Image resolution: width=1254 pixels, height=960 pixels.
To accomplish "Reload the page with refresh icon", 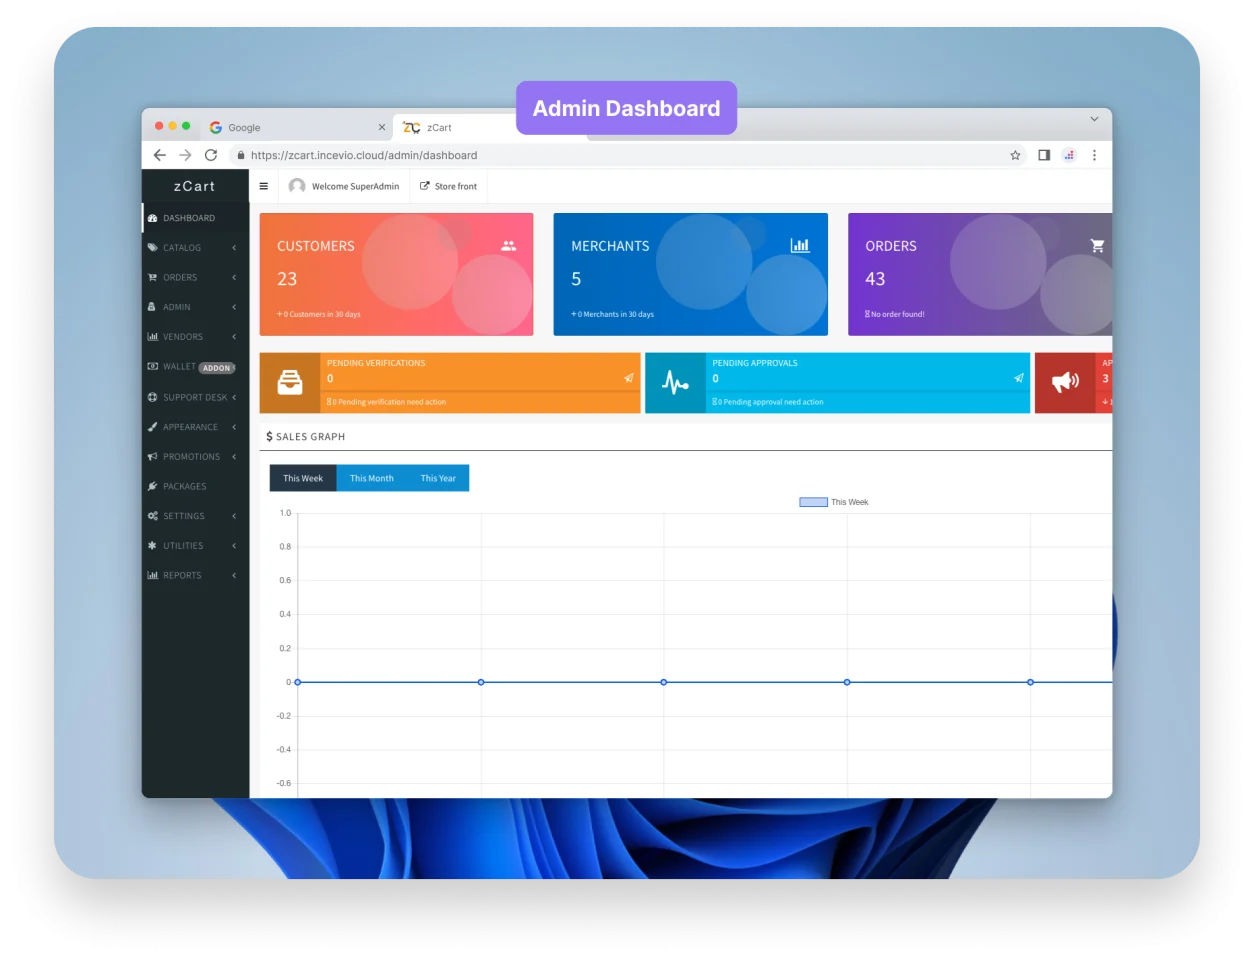I will pos(211,155).
